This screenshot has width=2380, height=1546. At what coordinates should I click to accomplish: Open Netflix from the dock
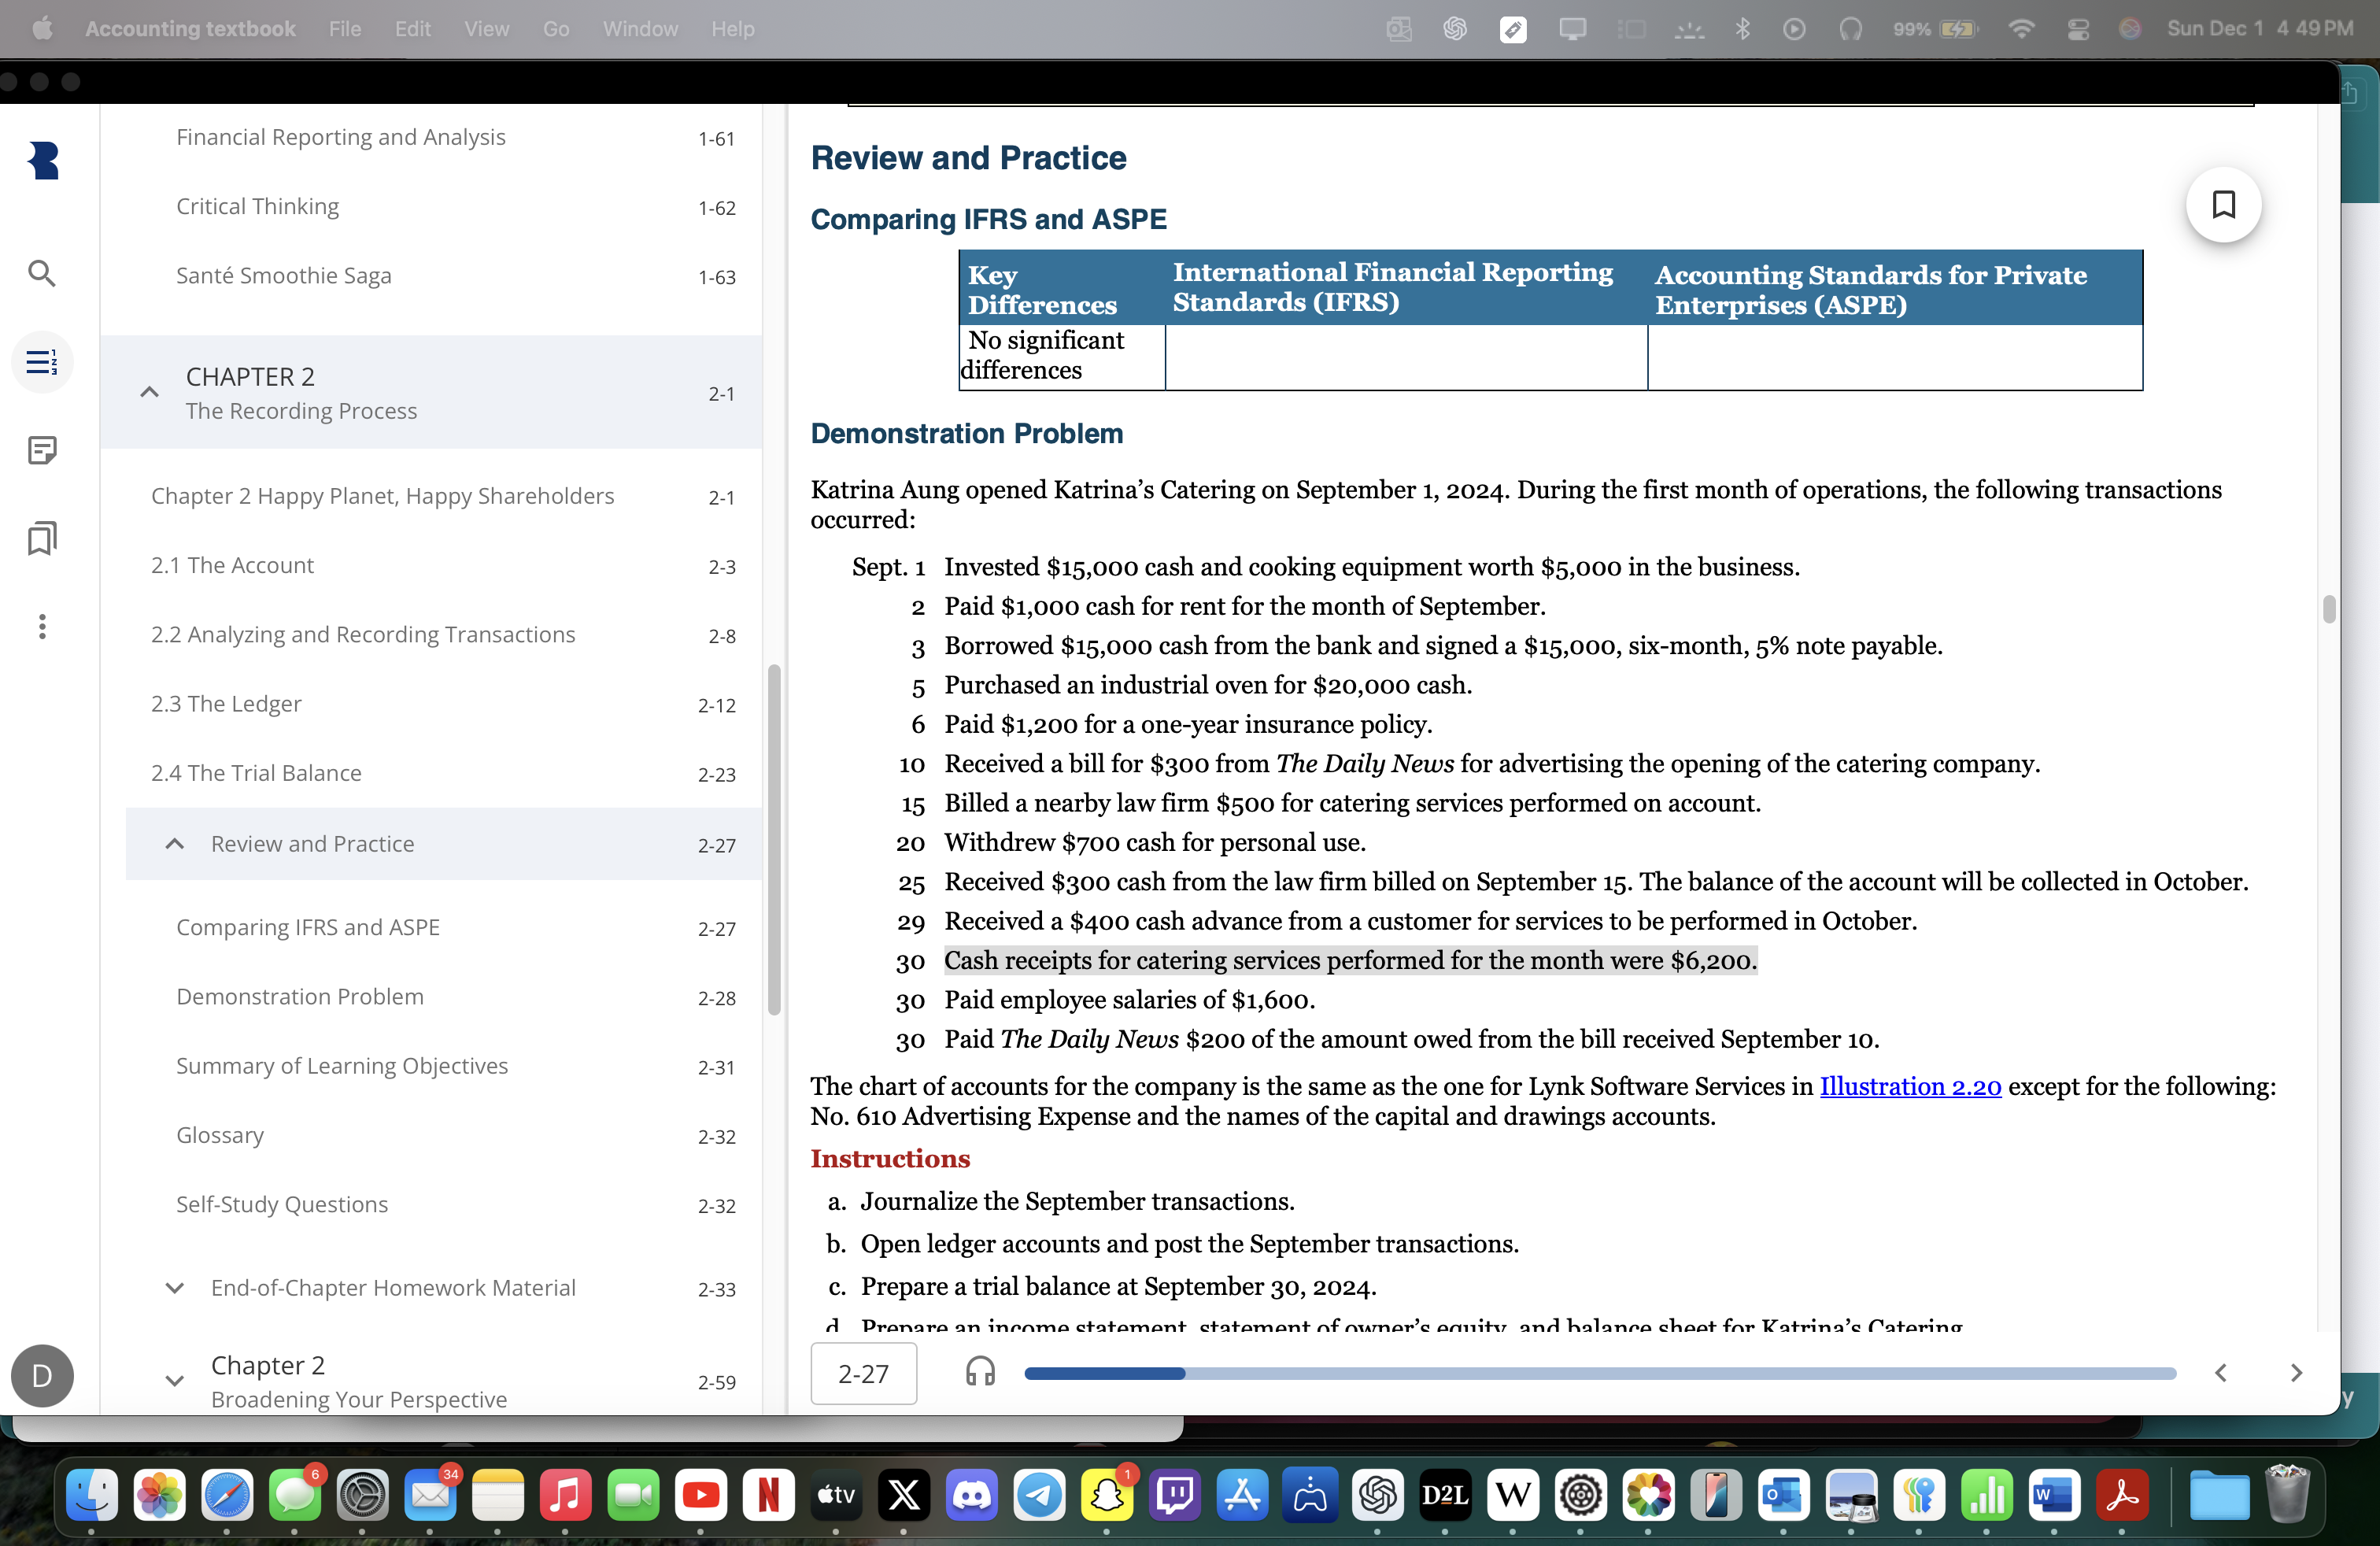tap(768, 1496)
